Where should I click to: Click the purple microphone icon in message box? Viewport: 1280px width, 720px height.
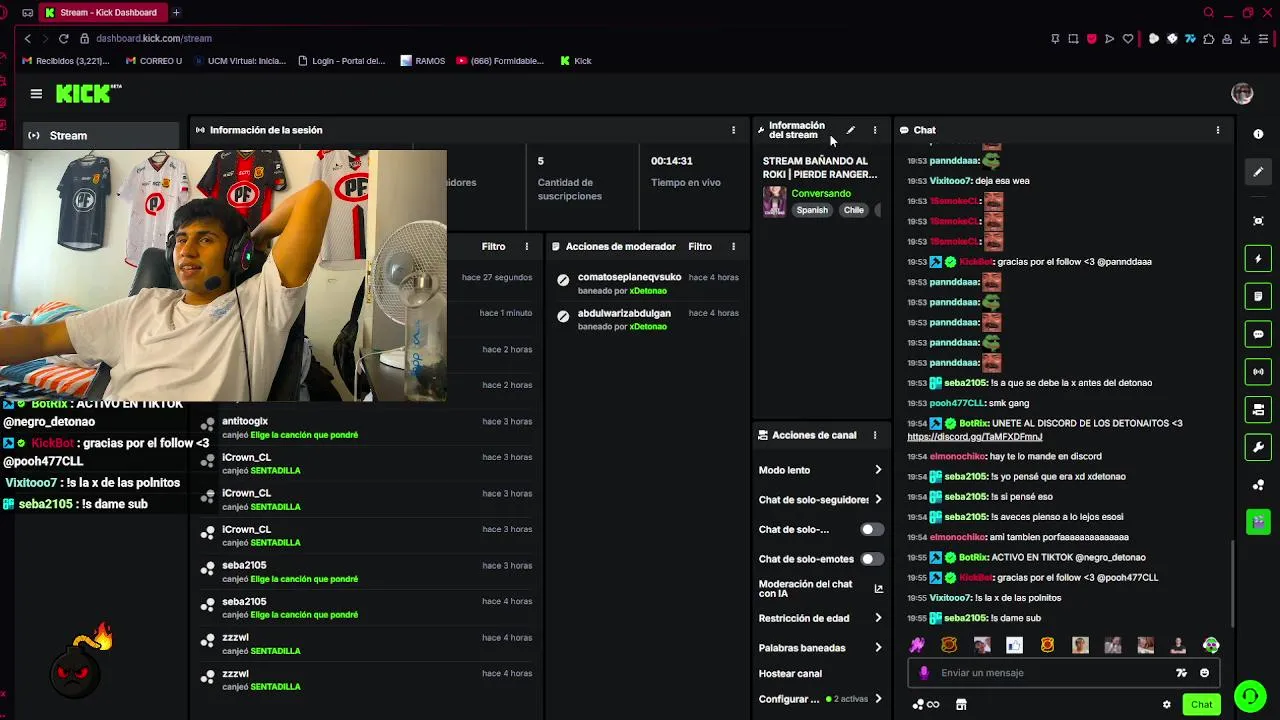[924, 673]
